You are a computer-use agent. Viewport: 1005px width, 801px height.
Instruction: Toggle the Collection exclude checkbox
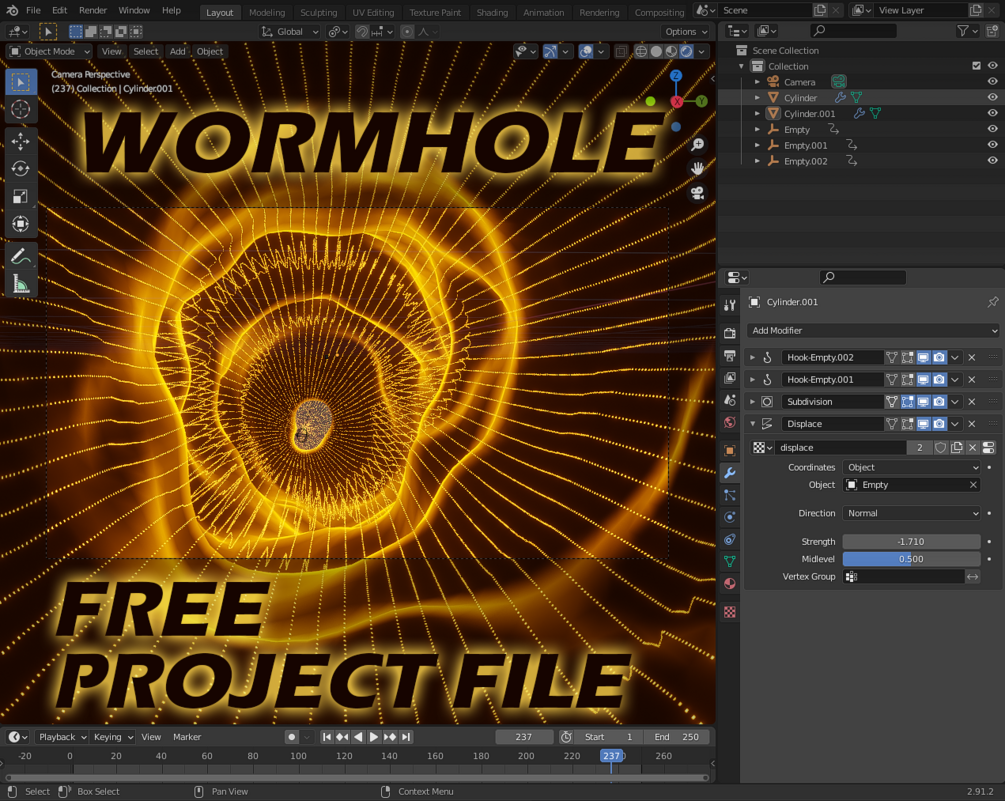(976, 65)
